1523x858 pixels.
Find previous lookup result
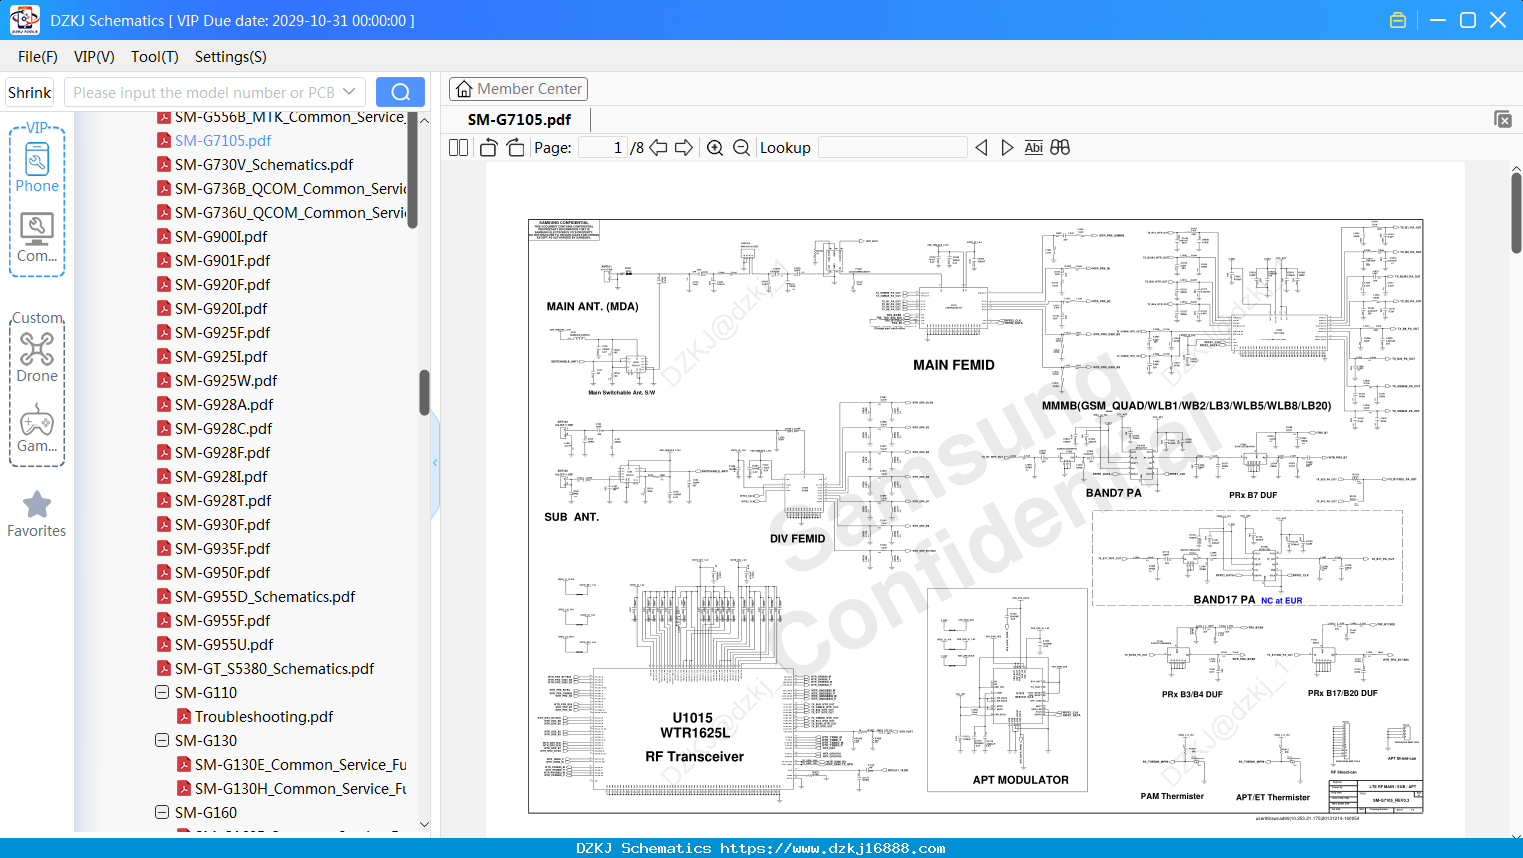pos(981,147)
